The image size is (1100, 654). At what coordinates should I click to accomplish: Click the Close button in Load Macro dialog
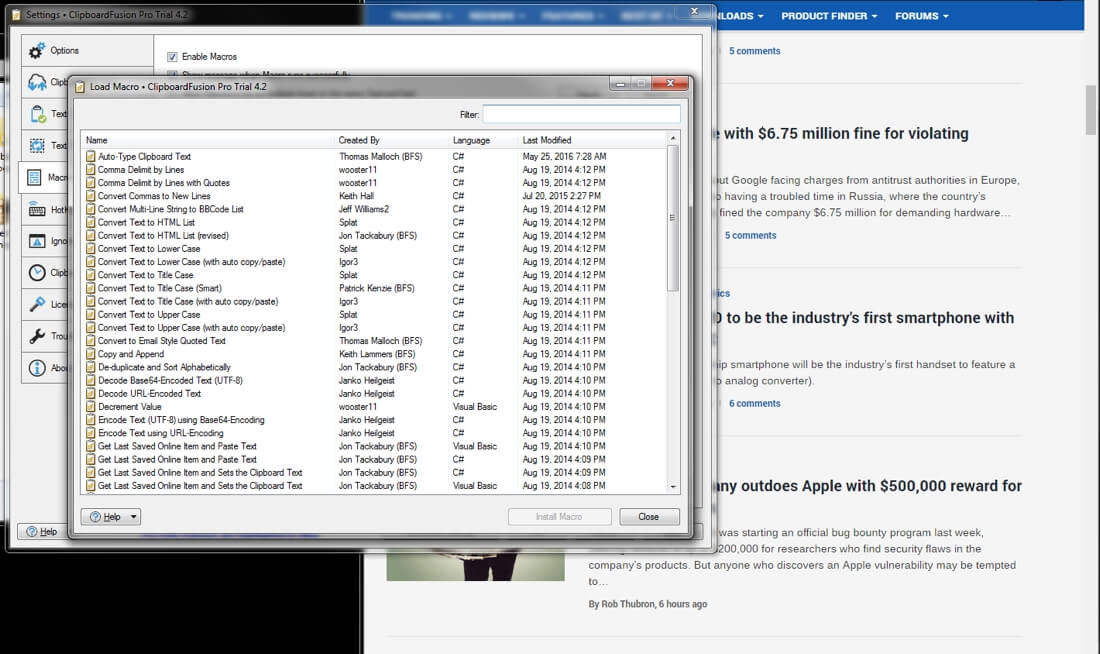pos(649,517)
